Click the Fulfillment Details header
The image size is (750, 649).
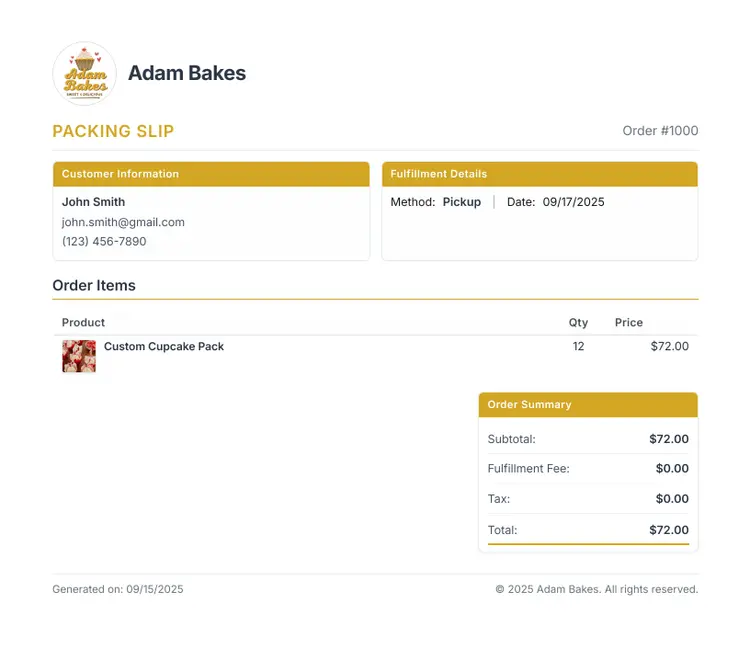coord(439,174)
